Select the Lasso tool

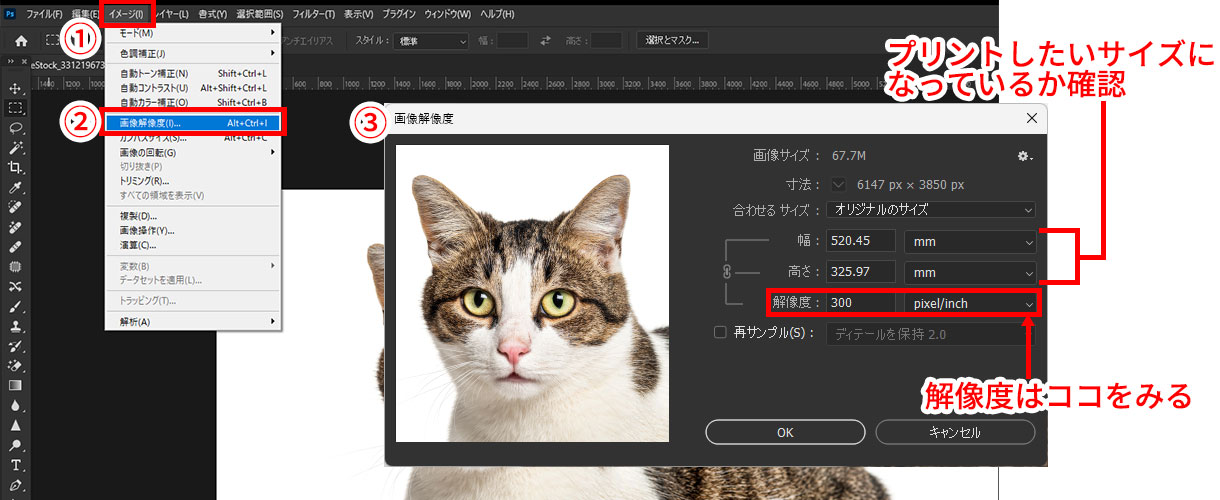coord(16,128)
